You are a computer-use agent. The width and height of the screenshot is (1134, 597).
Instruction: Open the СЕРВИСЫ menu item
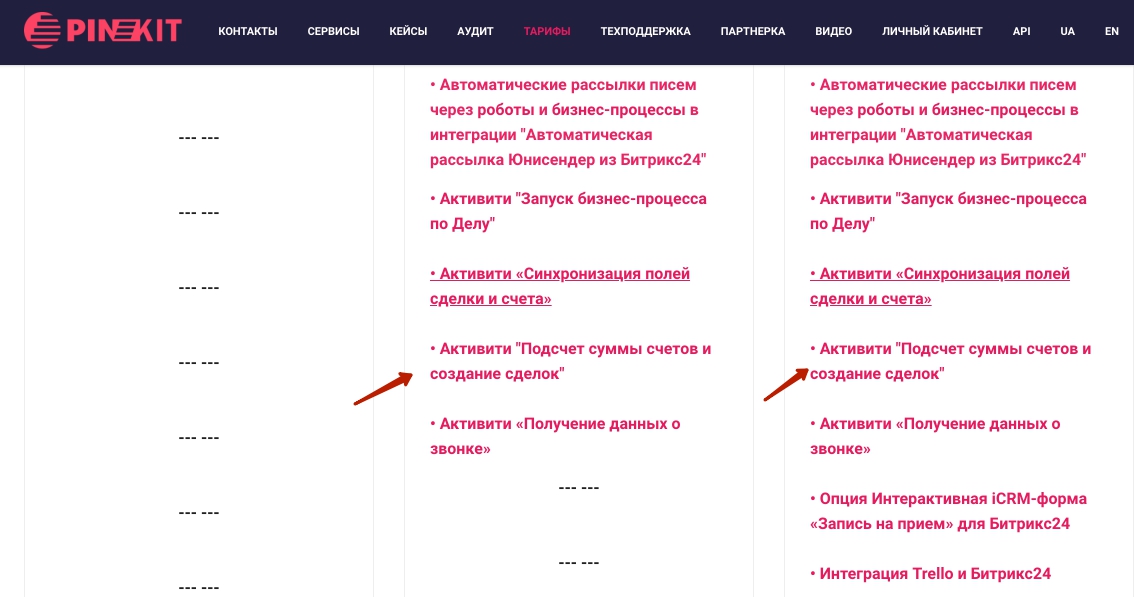tap(333, 31)
